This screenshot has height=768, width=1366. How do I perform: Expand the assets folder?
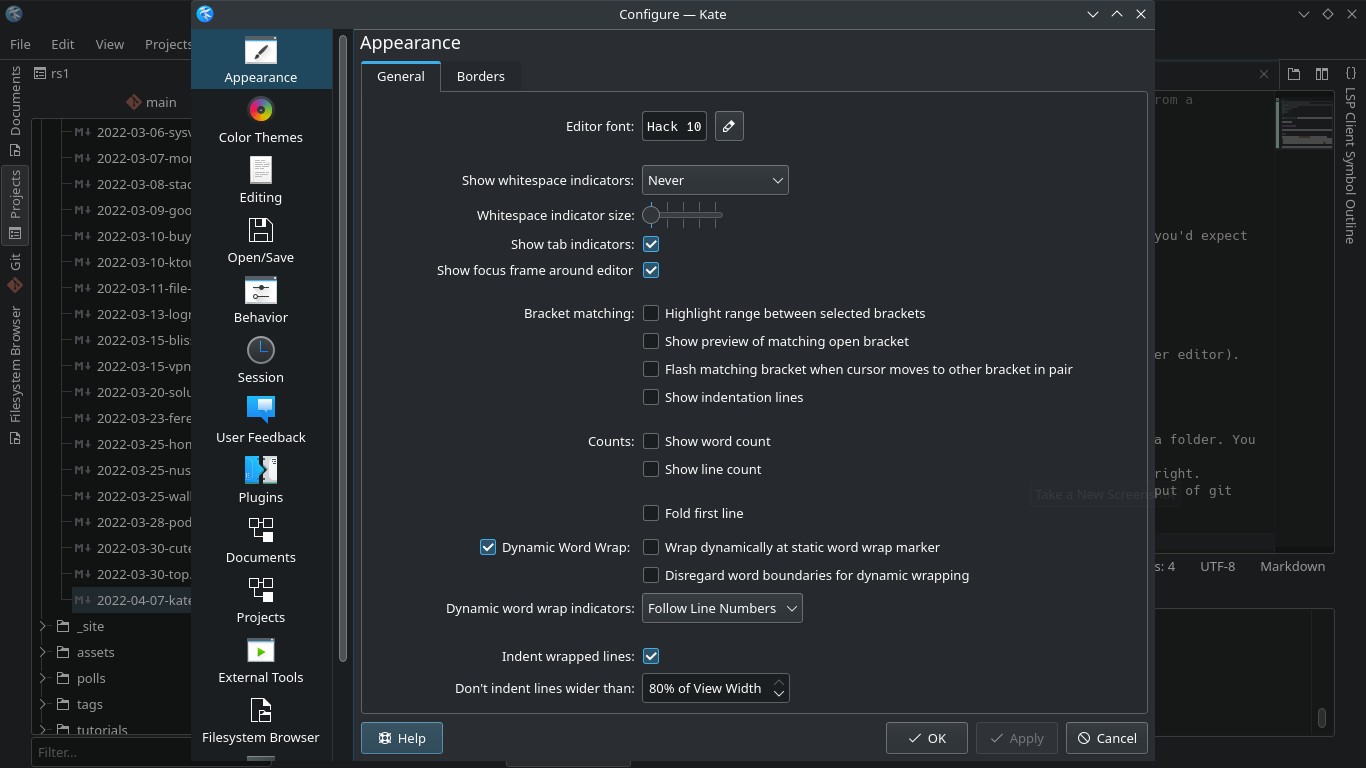pos(43,652)
